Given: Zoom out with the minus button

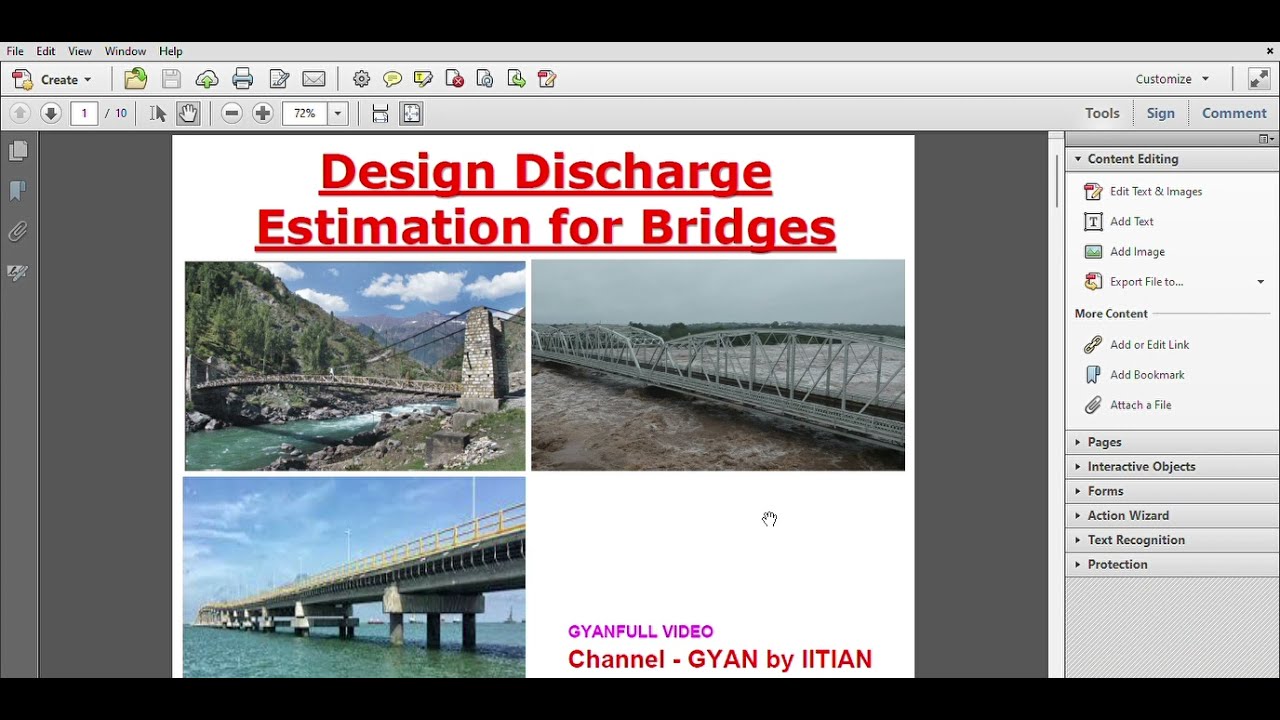Looking at the screenshot, I should tap(232, 113).
